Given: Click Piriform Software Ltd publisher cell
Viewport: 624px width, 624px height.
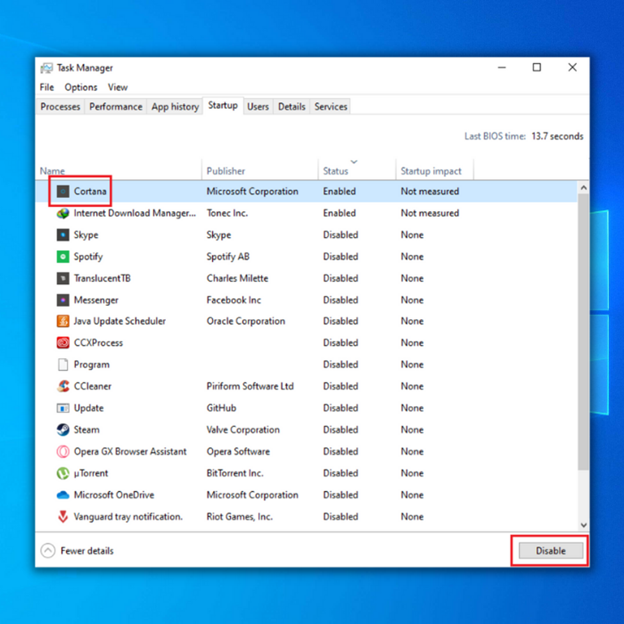Looking at the screenshot, I should tap(250, 386).
